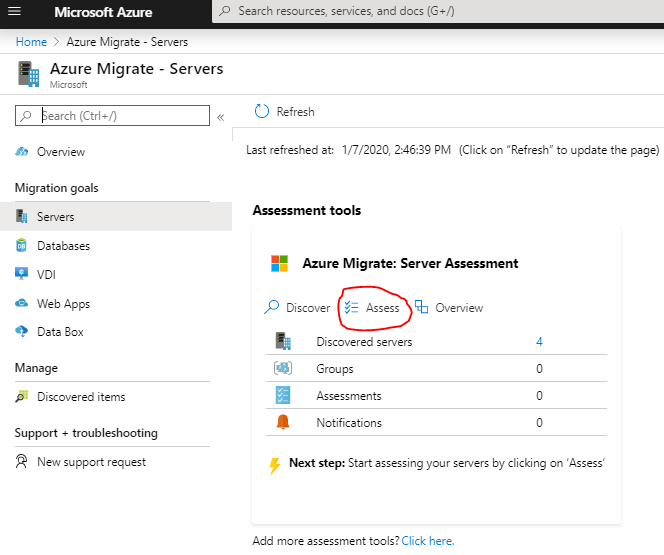Click the Discovered items icon

pos(22,396)
